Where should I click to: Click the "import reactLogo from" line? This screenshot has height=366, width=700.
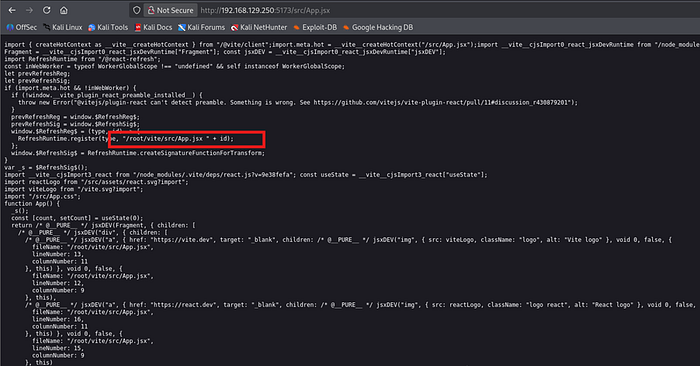click(x=96, y=182)
